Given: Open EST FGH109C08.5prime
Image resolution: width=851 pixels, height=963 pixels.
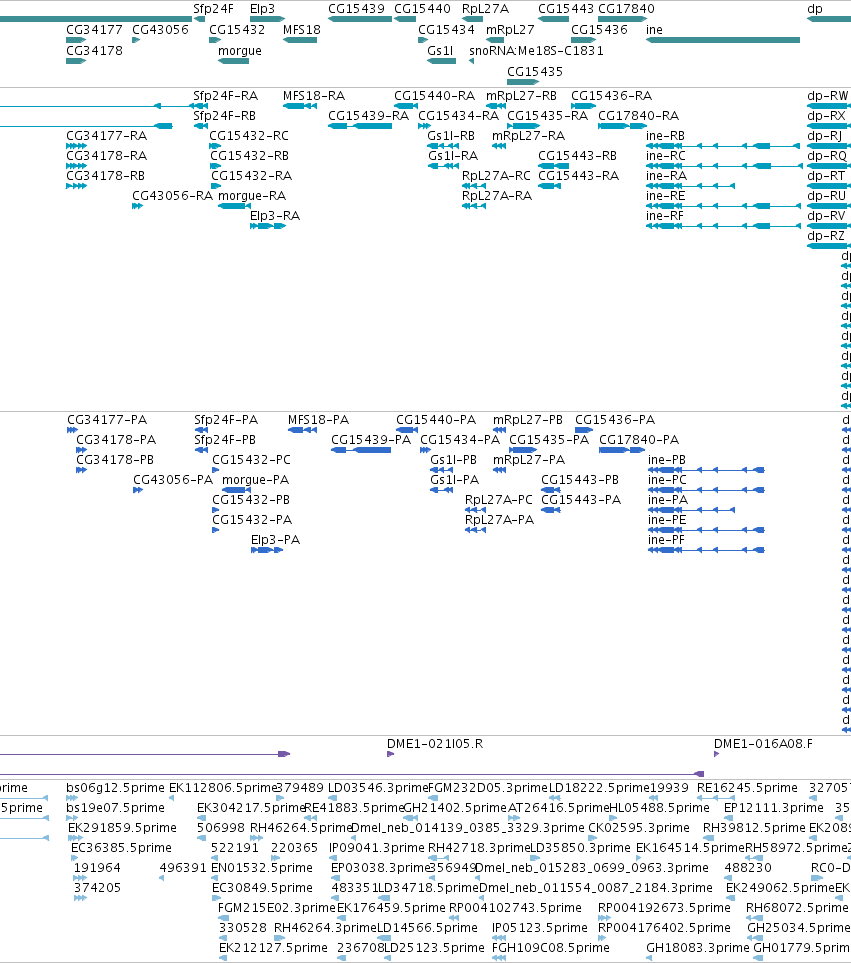Looking at the screenshot, I should pos(551,948).
